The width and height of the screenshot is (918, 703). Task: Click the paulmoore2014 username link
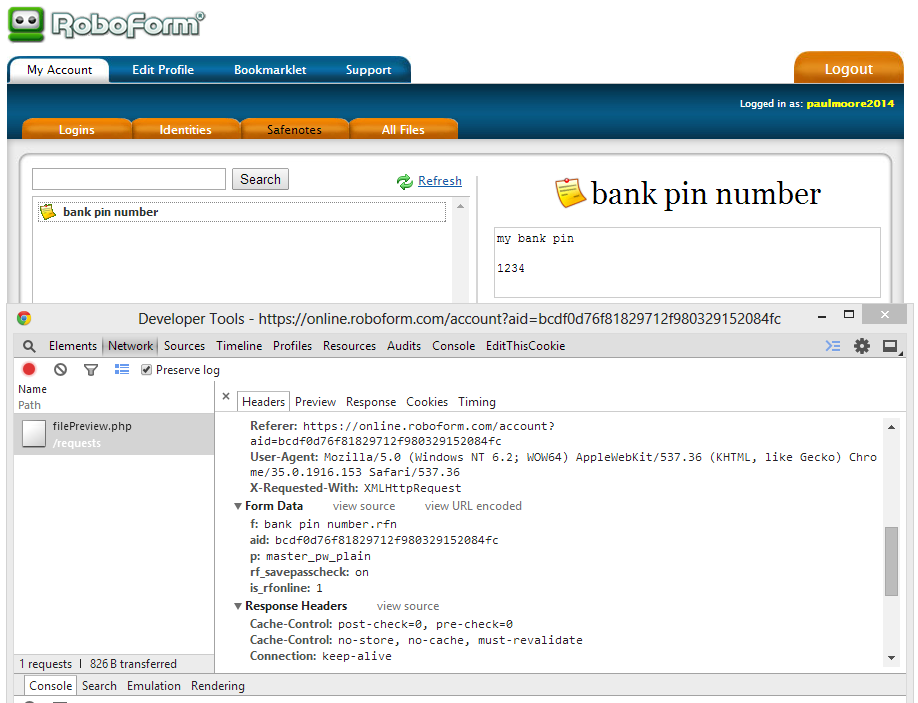[x=850, y=104]
